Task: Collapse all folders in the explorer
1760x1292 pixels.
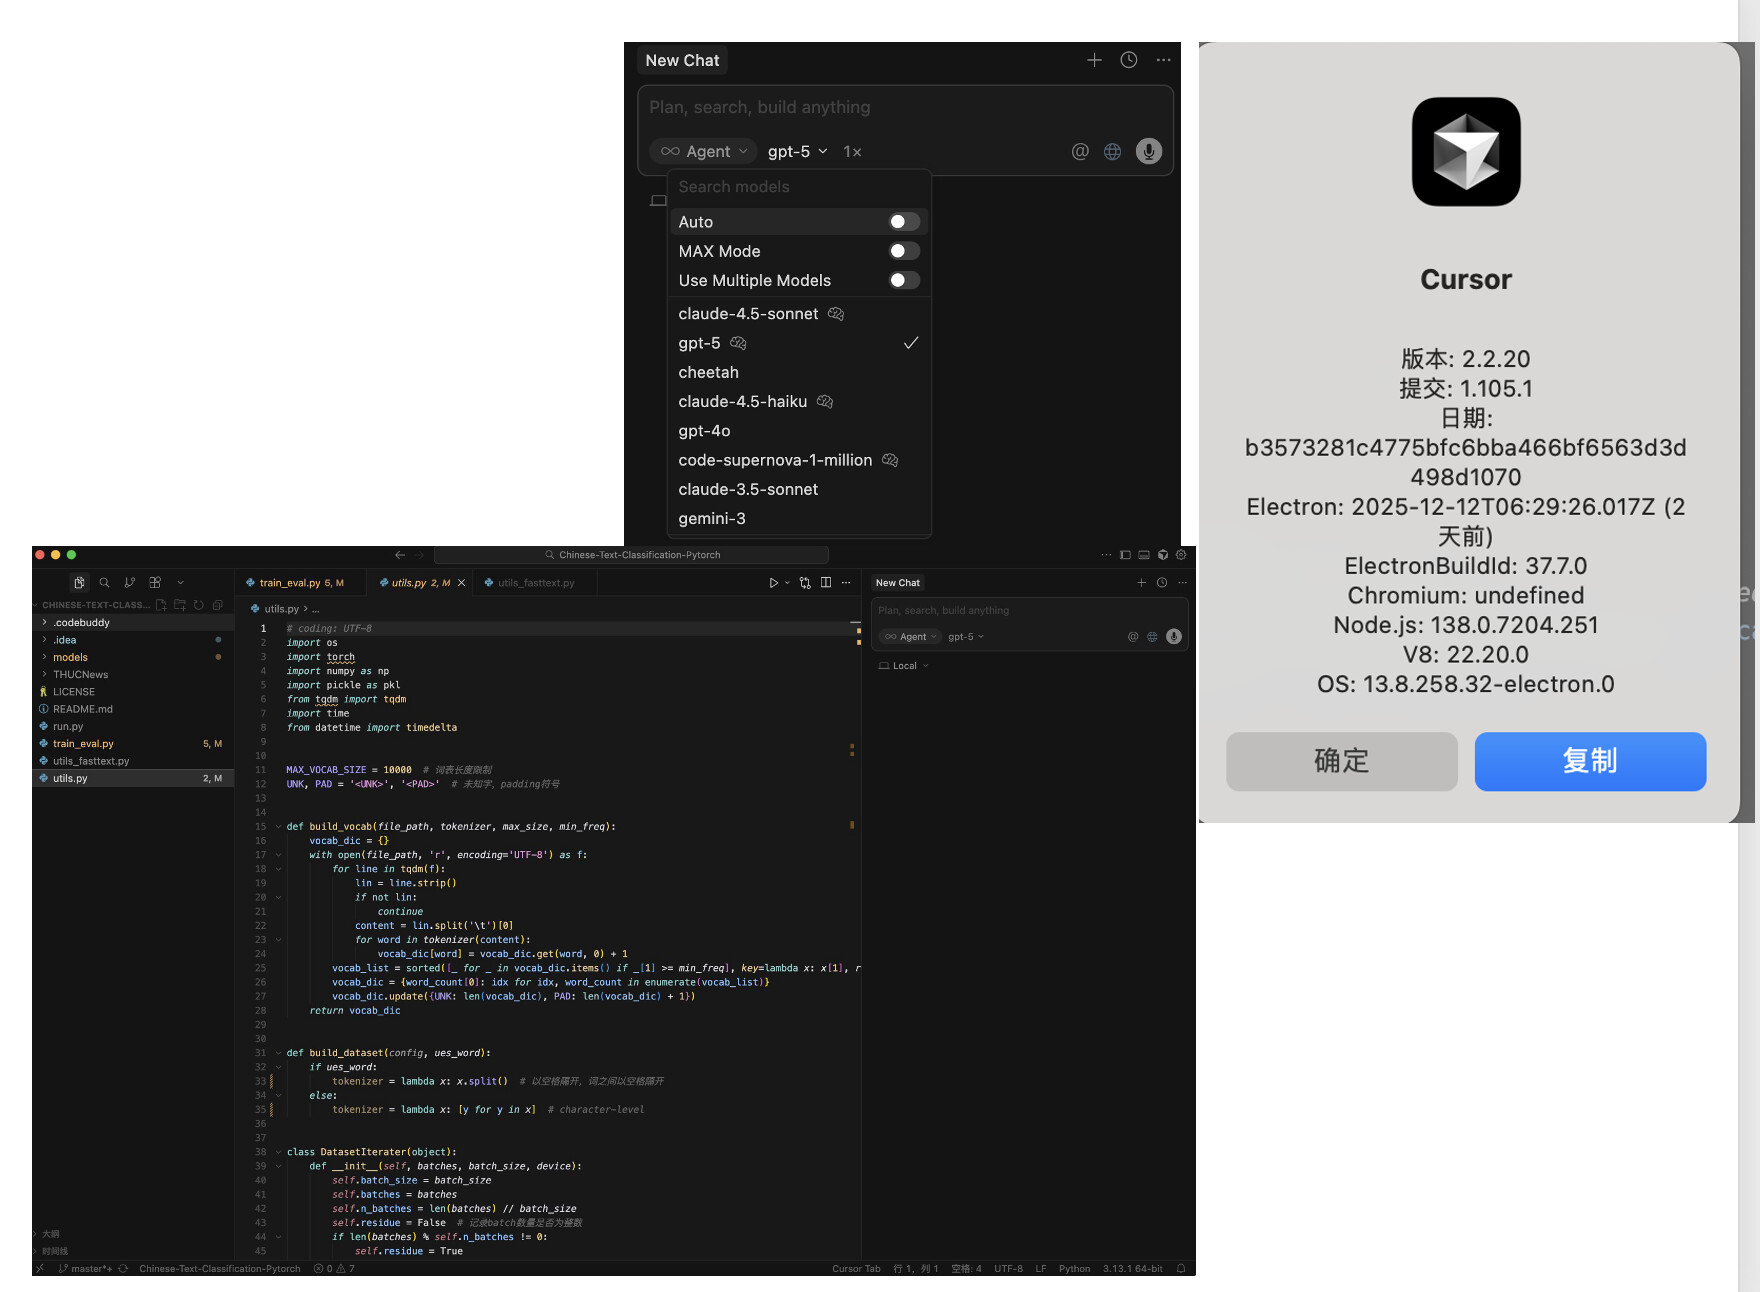Action: 218,605
